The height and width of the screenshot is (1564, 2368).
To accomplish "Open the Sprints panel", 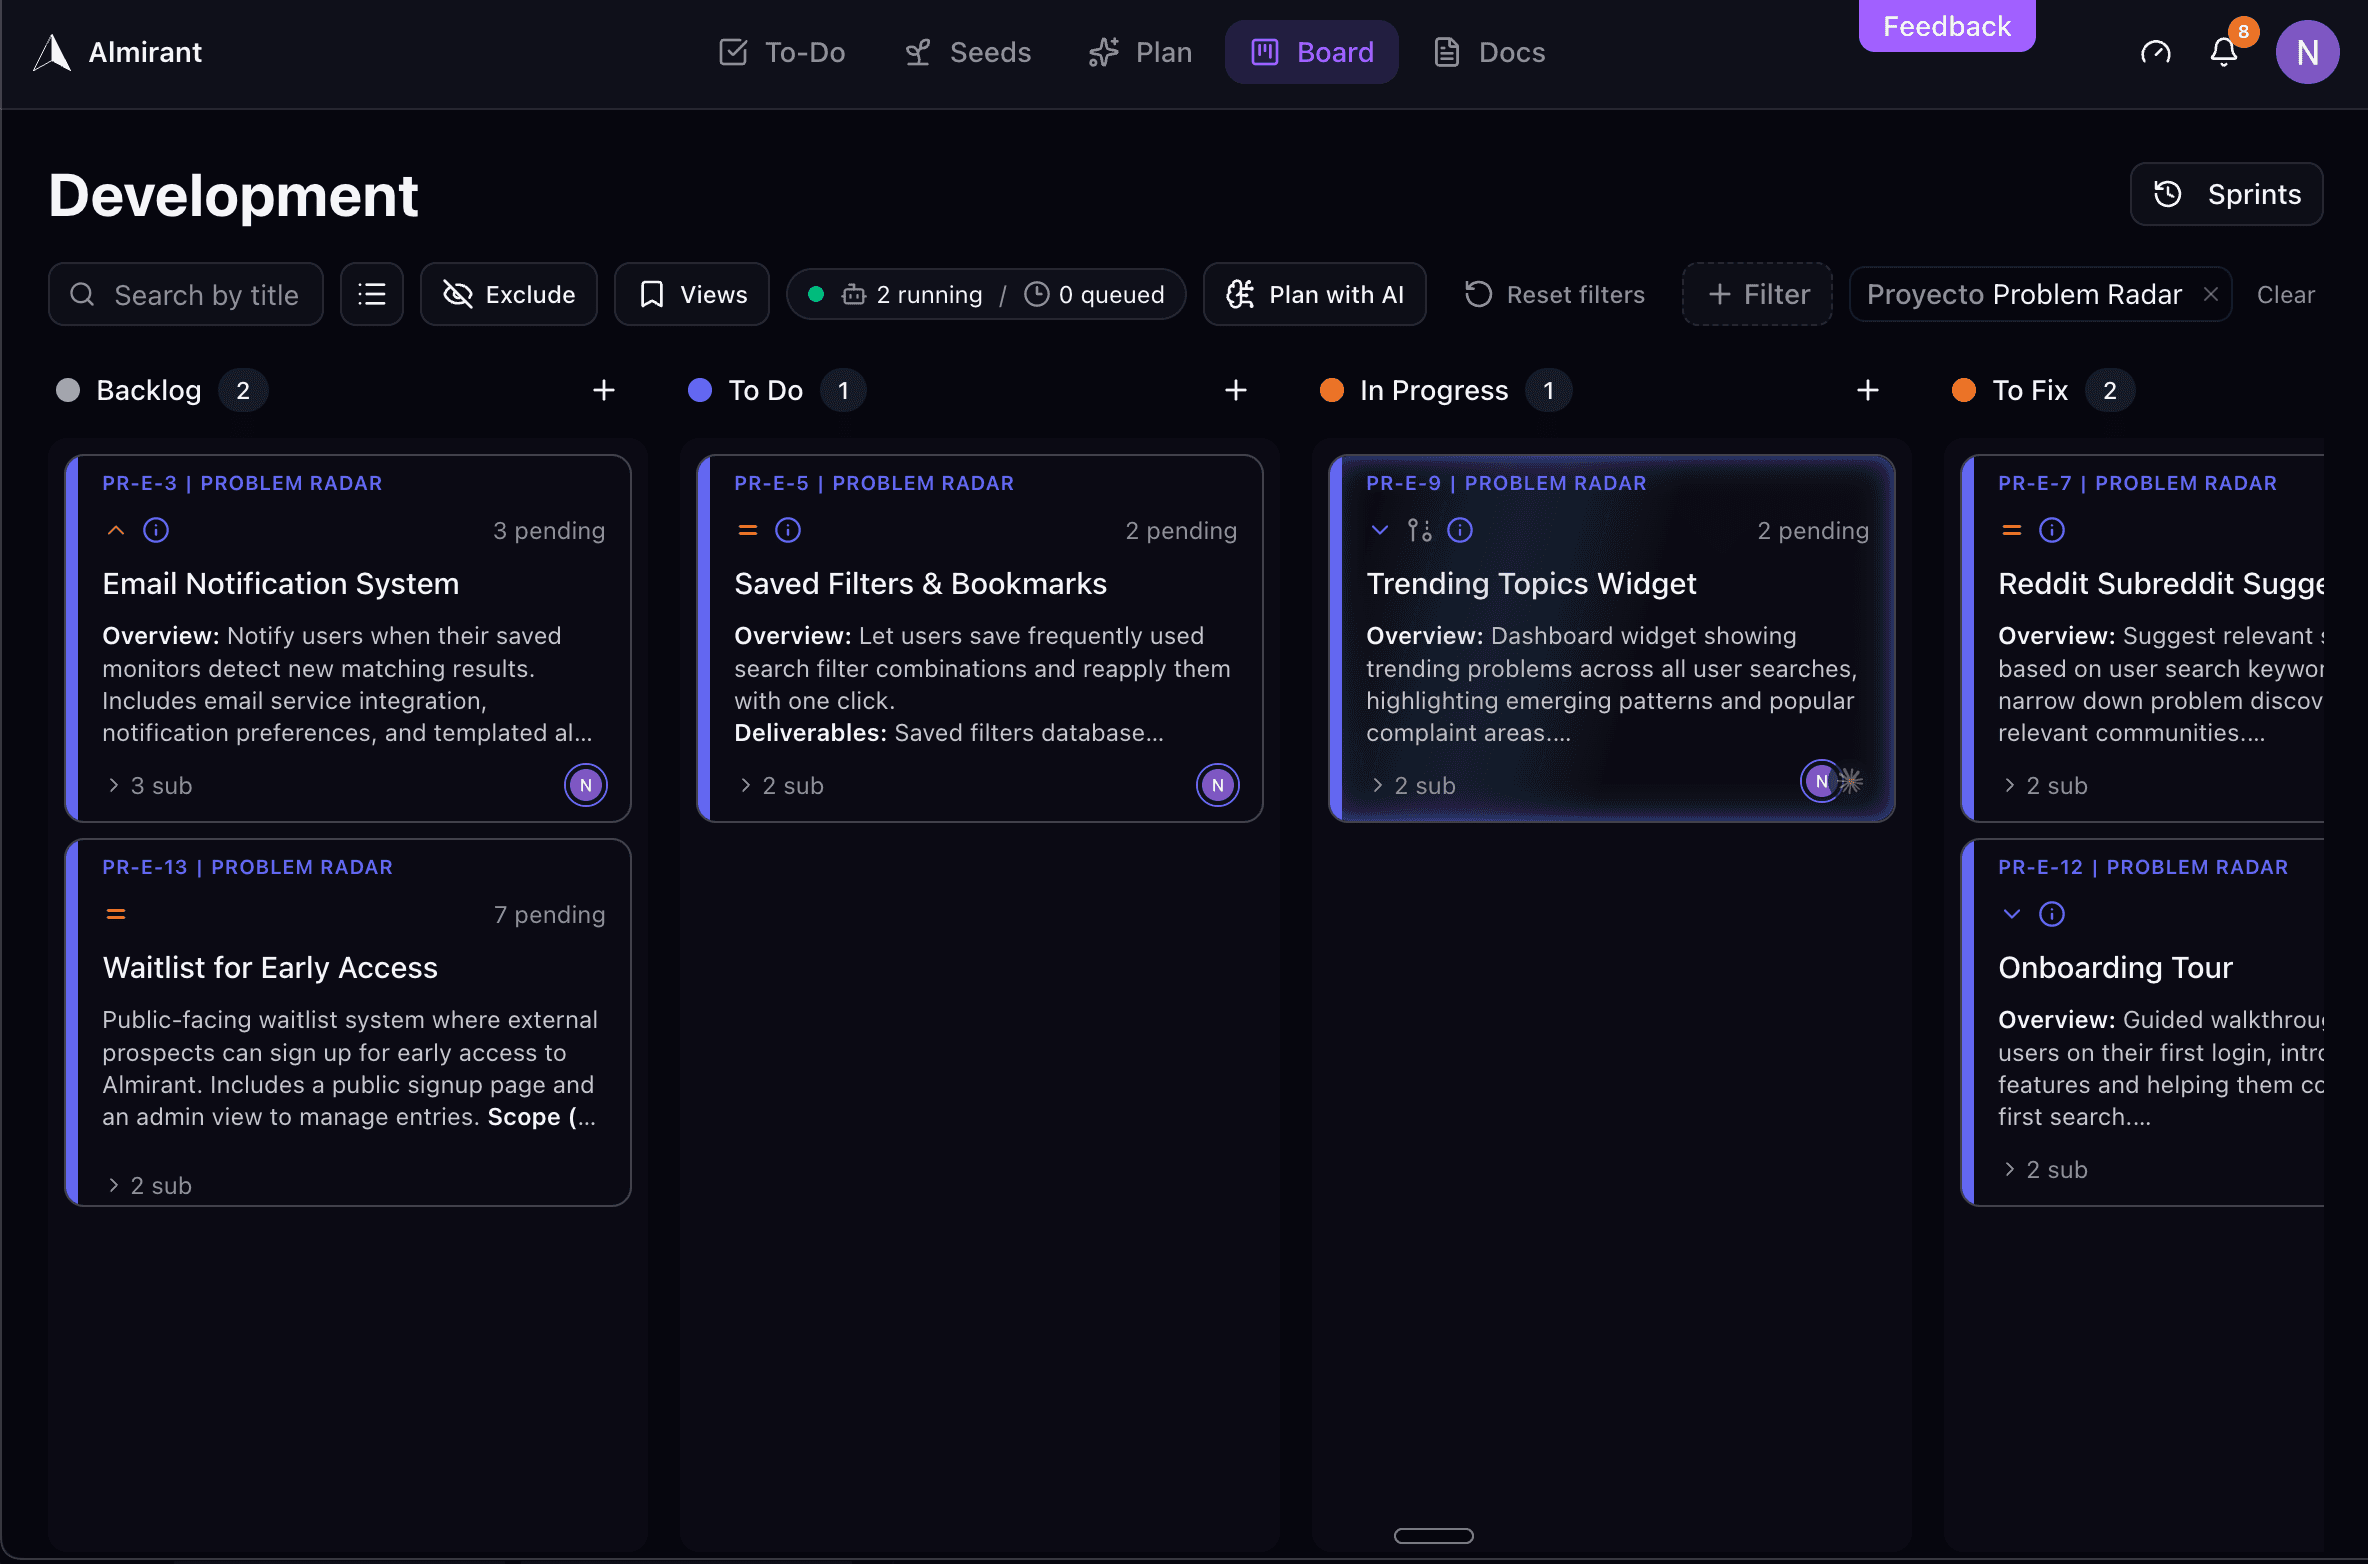I will point(2226,194).
